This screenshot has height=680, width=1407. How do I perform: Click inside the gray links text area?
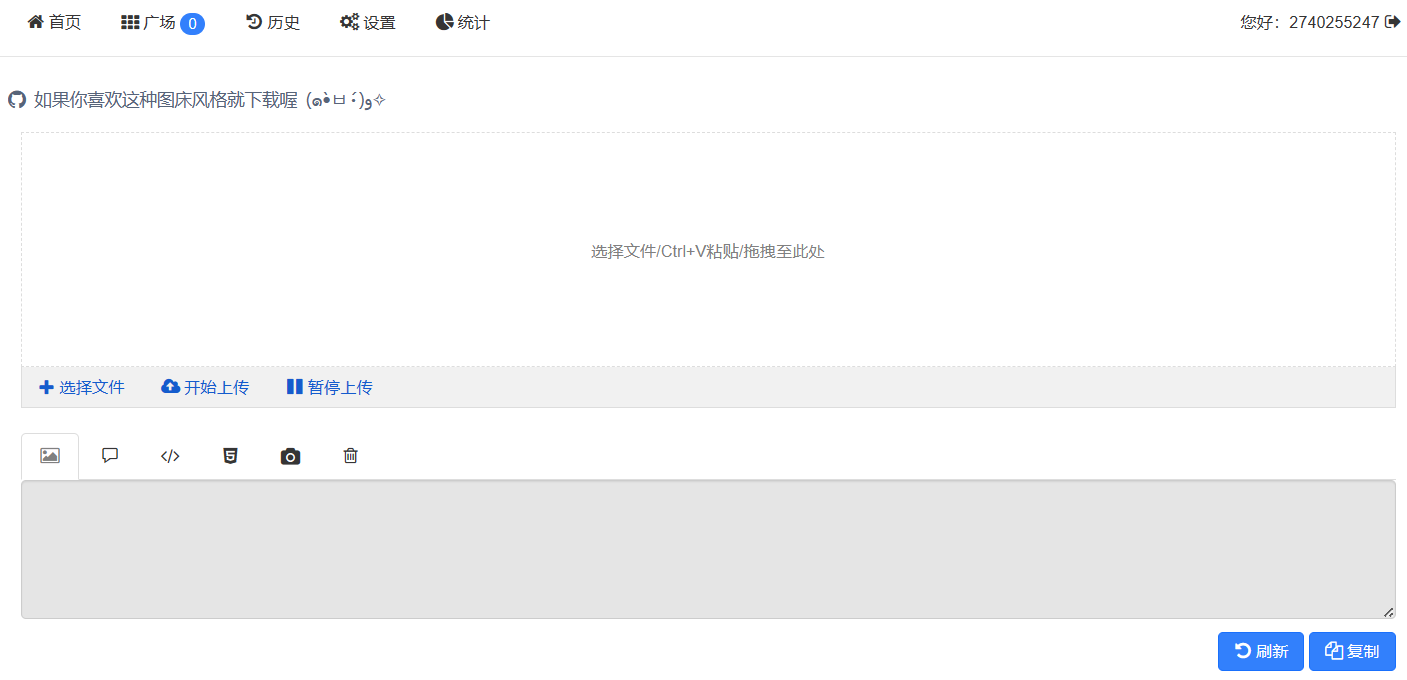pos(708,550)
